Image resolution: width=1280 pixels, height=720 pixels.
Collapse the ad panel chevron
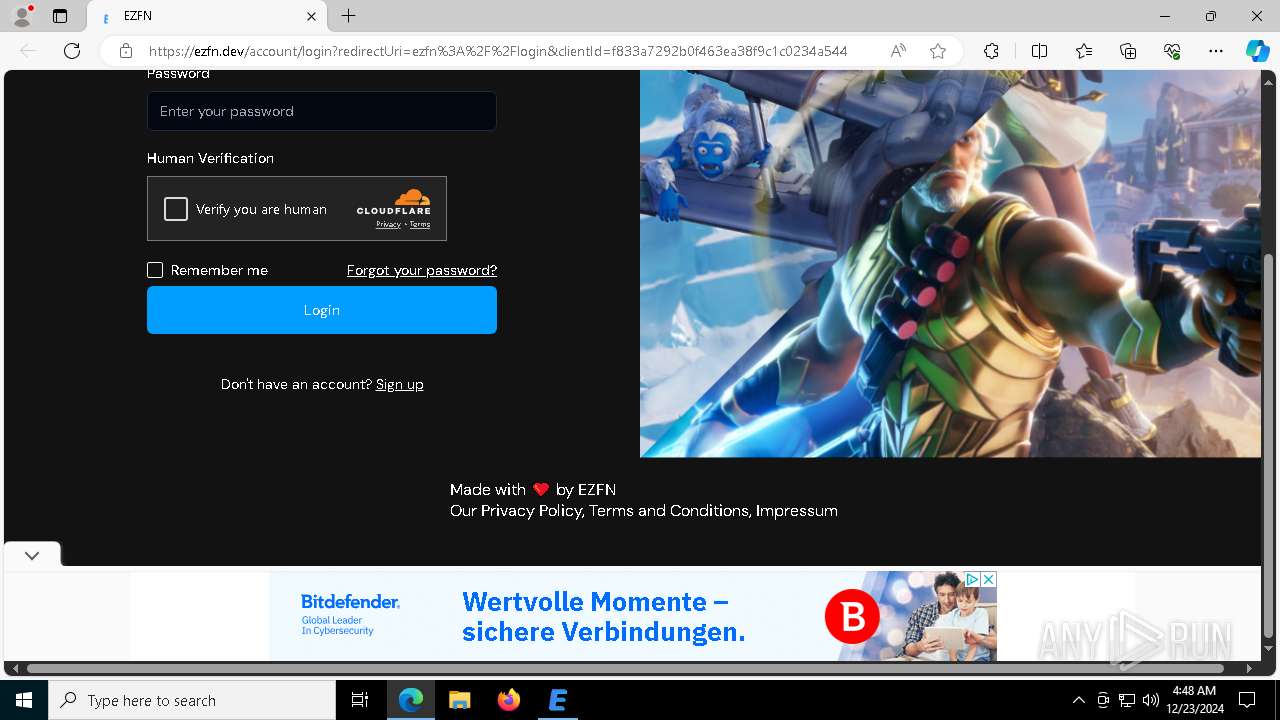point(32,555)
